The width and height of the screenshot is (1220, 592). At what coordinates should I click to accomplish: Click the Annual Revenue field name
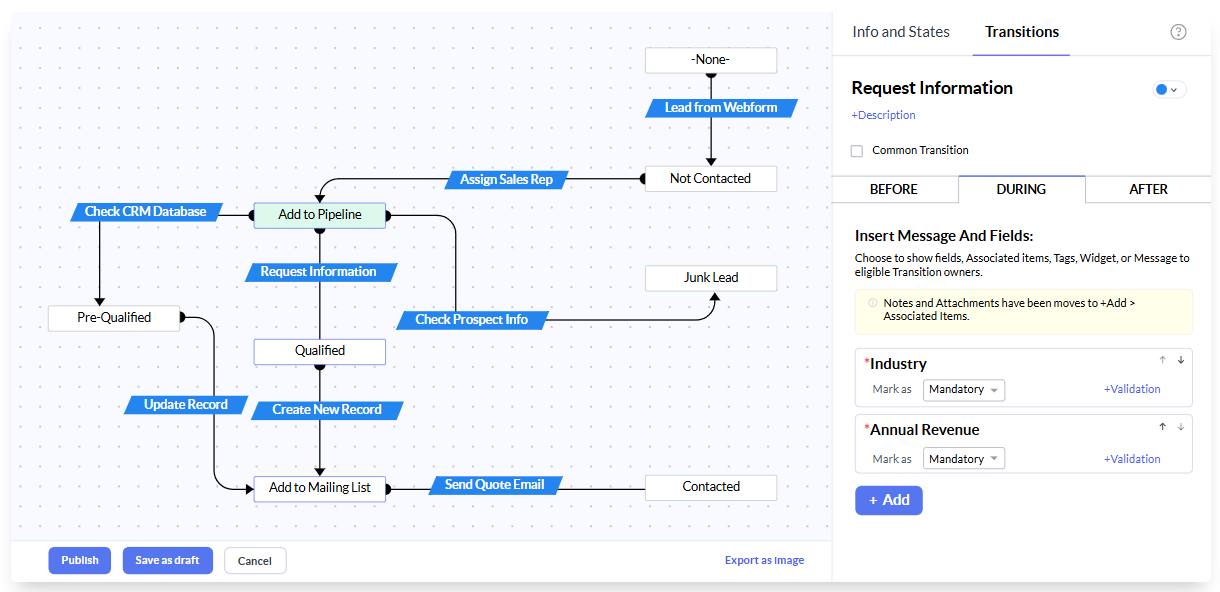(x=925, y=430)
